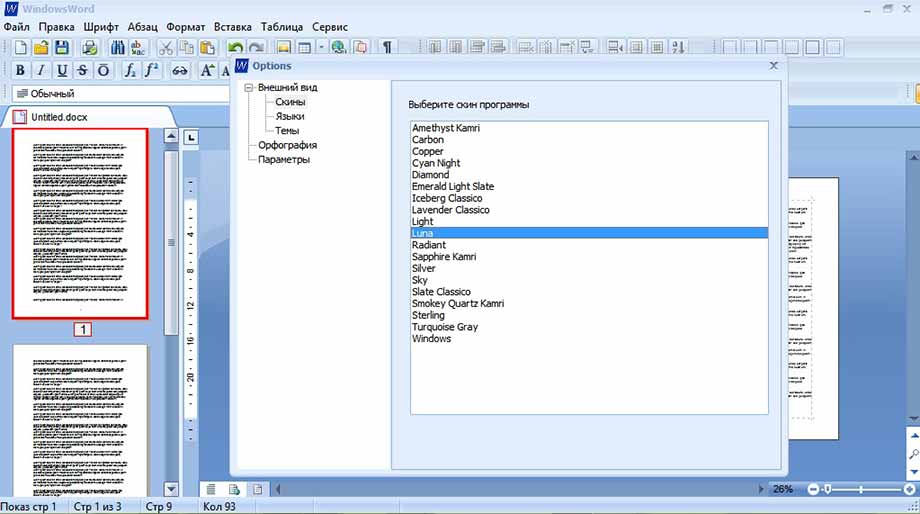Viewport: 920px width, 514px height.
Task: Open the table dropdown arrow in the toolbar
Action: pos(321,48)
